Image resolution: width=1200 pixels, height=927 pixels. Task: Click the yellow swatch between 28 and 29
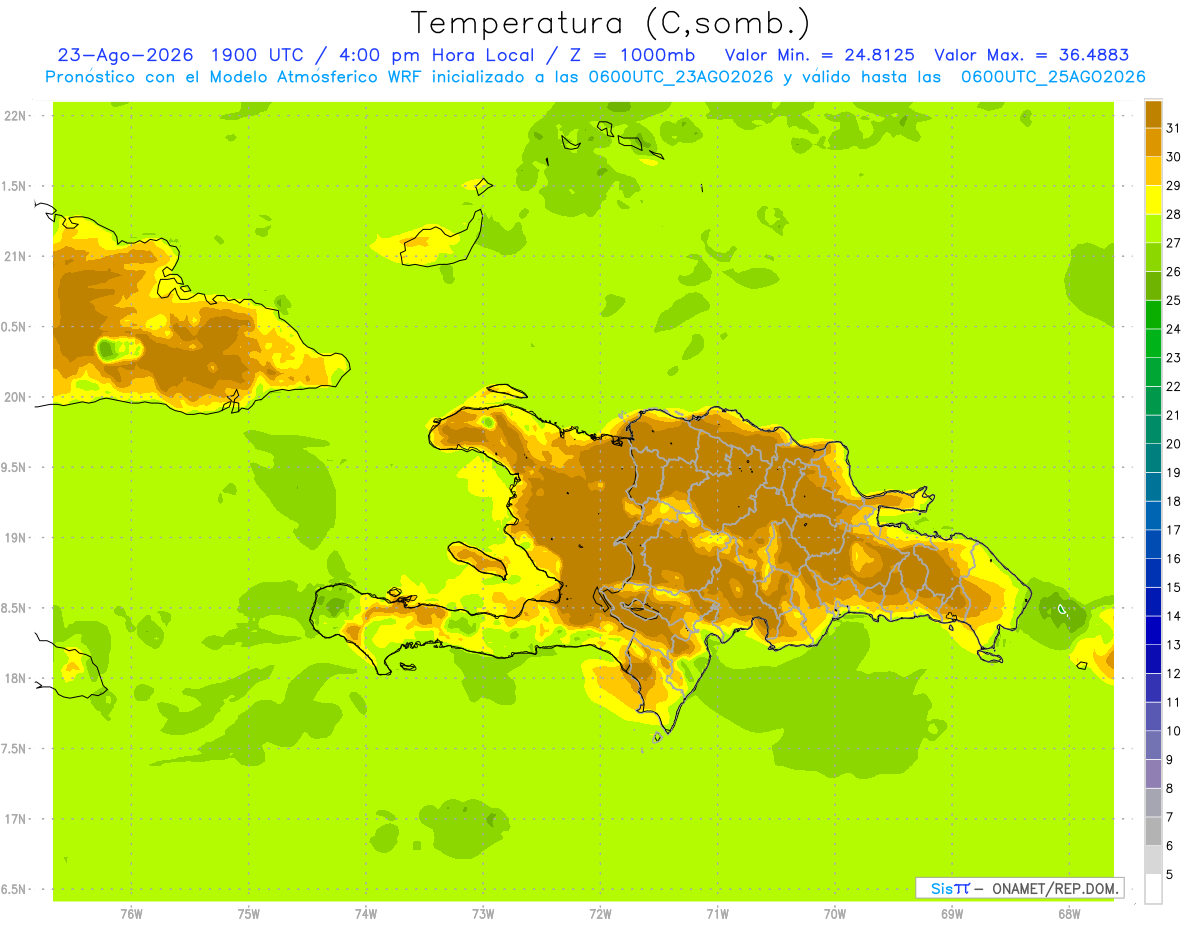[x=1153, y=200]
